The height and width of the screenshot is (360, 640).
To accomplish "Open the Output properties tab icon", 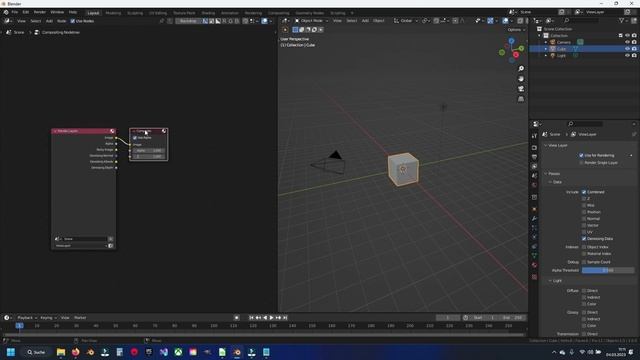I will coord(534,157).
